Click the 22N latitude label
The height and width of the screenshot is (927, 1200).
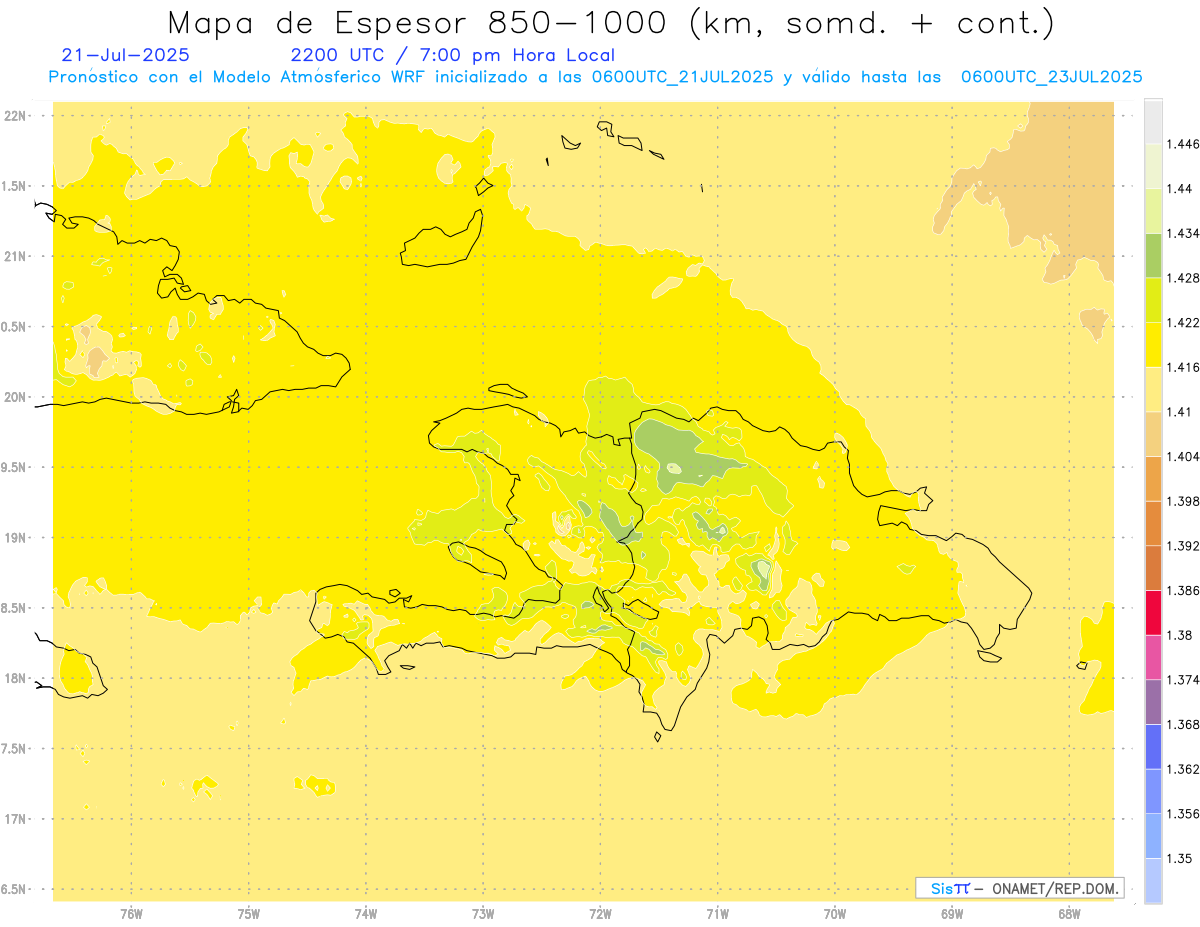tap(15, 116)
